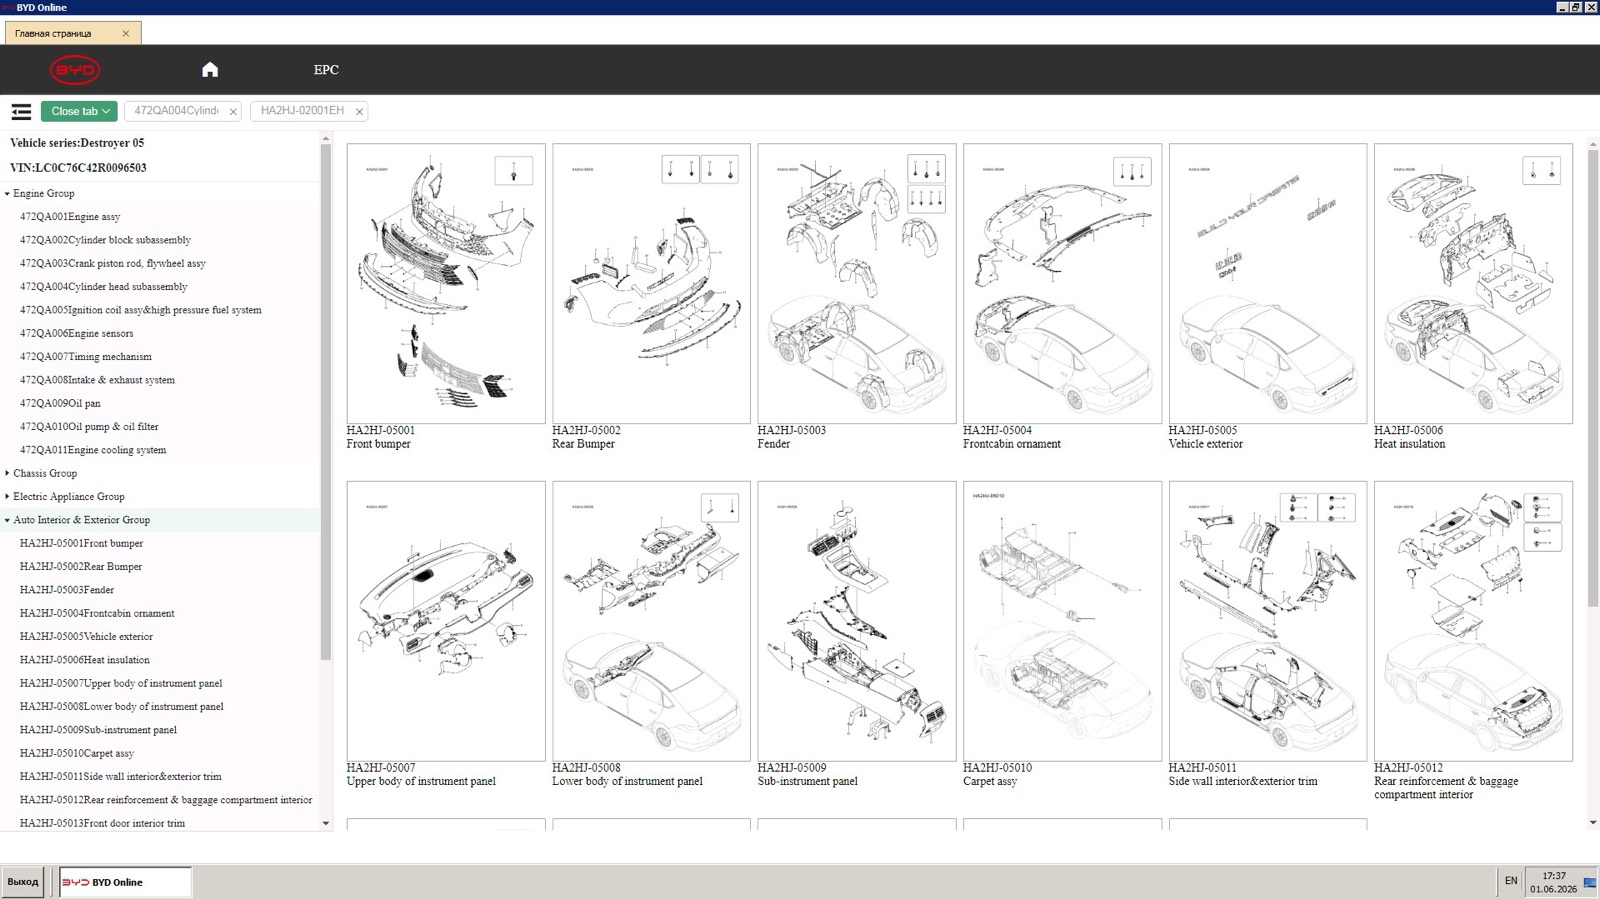The height and width of the screenshot is (900, 1600).
Task: Click the BYD logo icon
Action: [x=75, y=70]
